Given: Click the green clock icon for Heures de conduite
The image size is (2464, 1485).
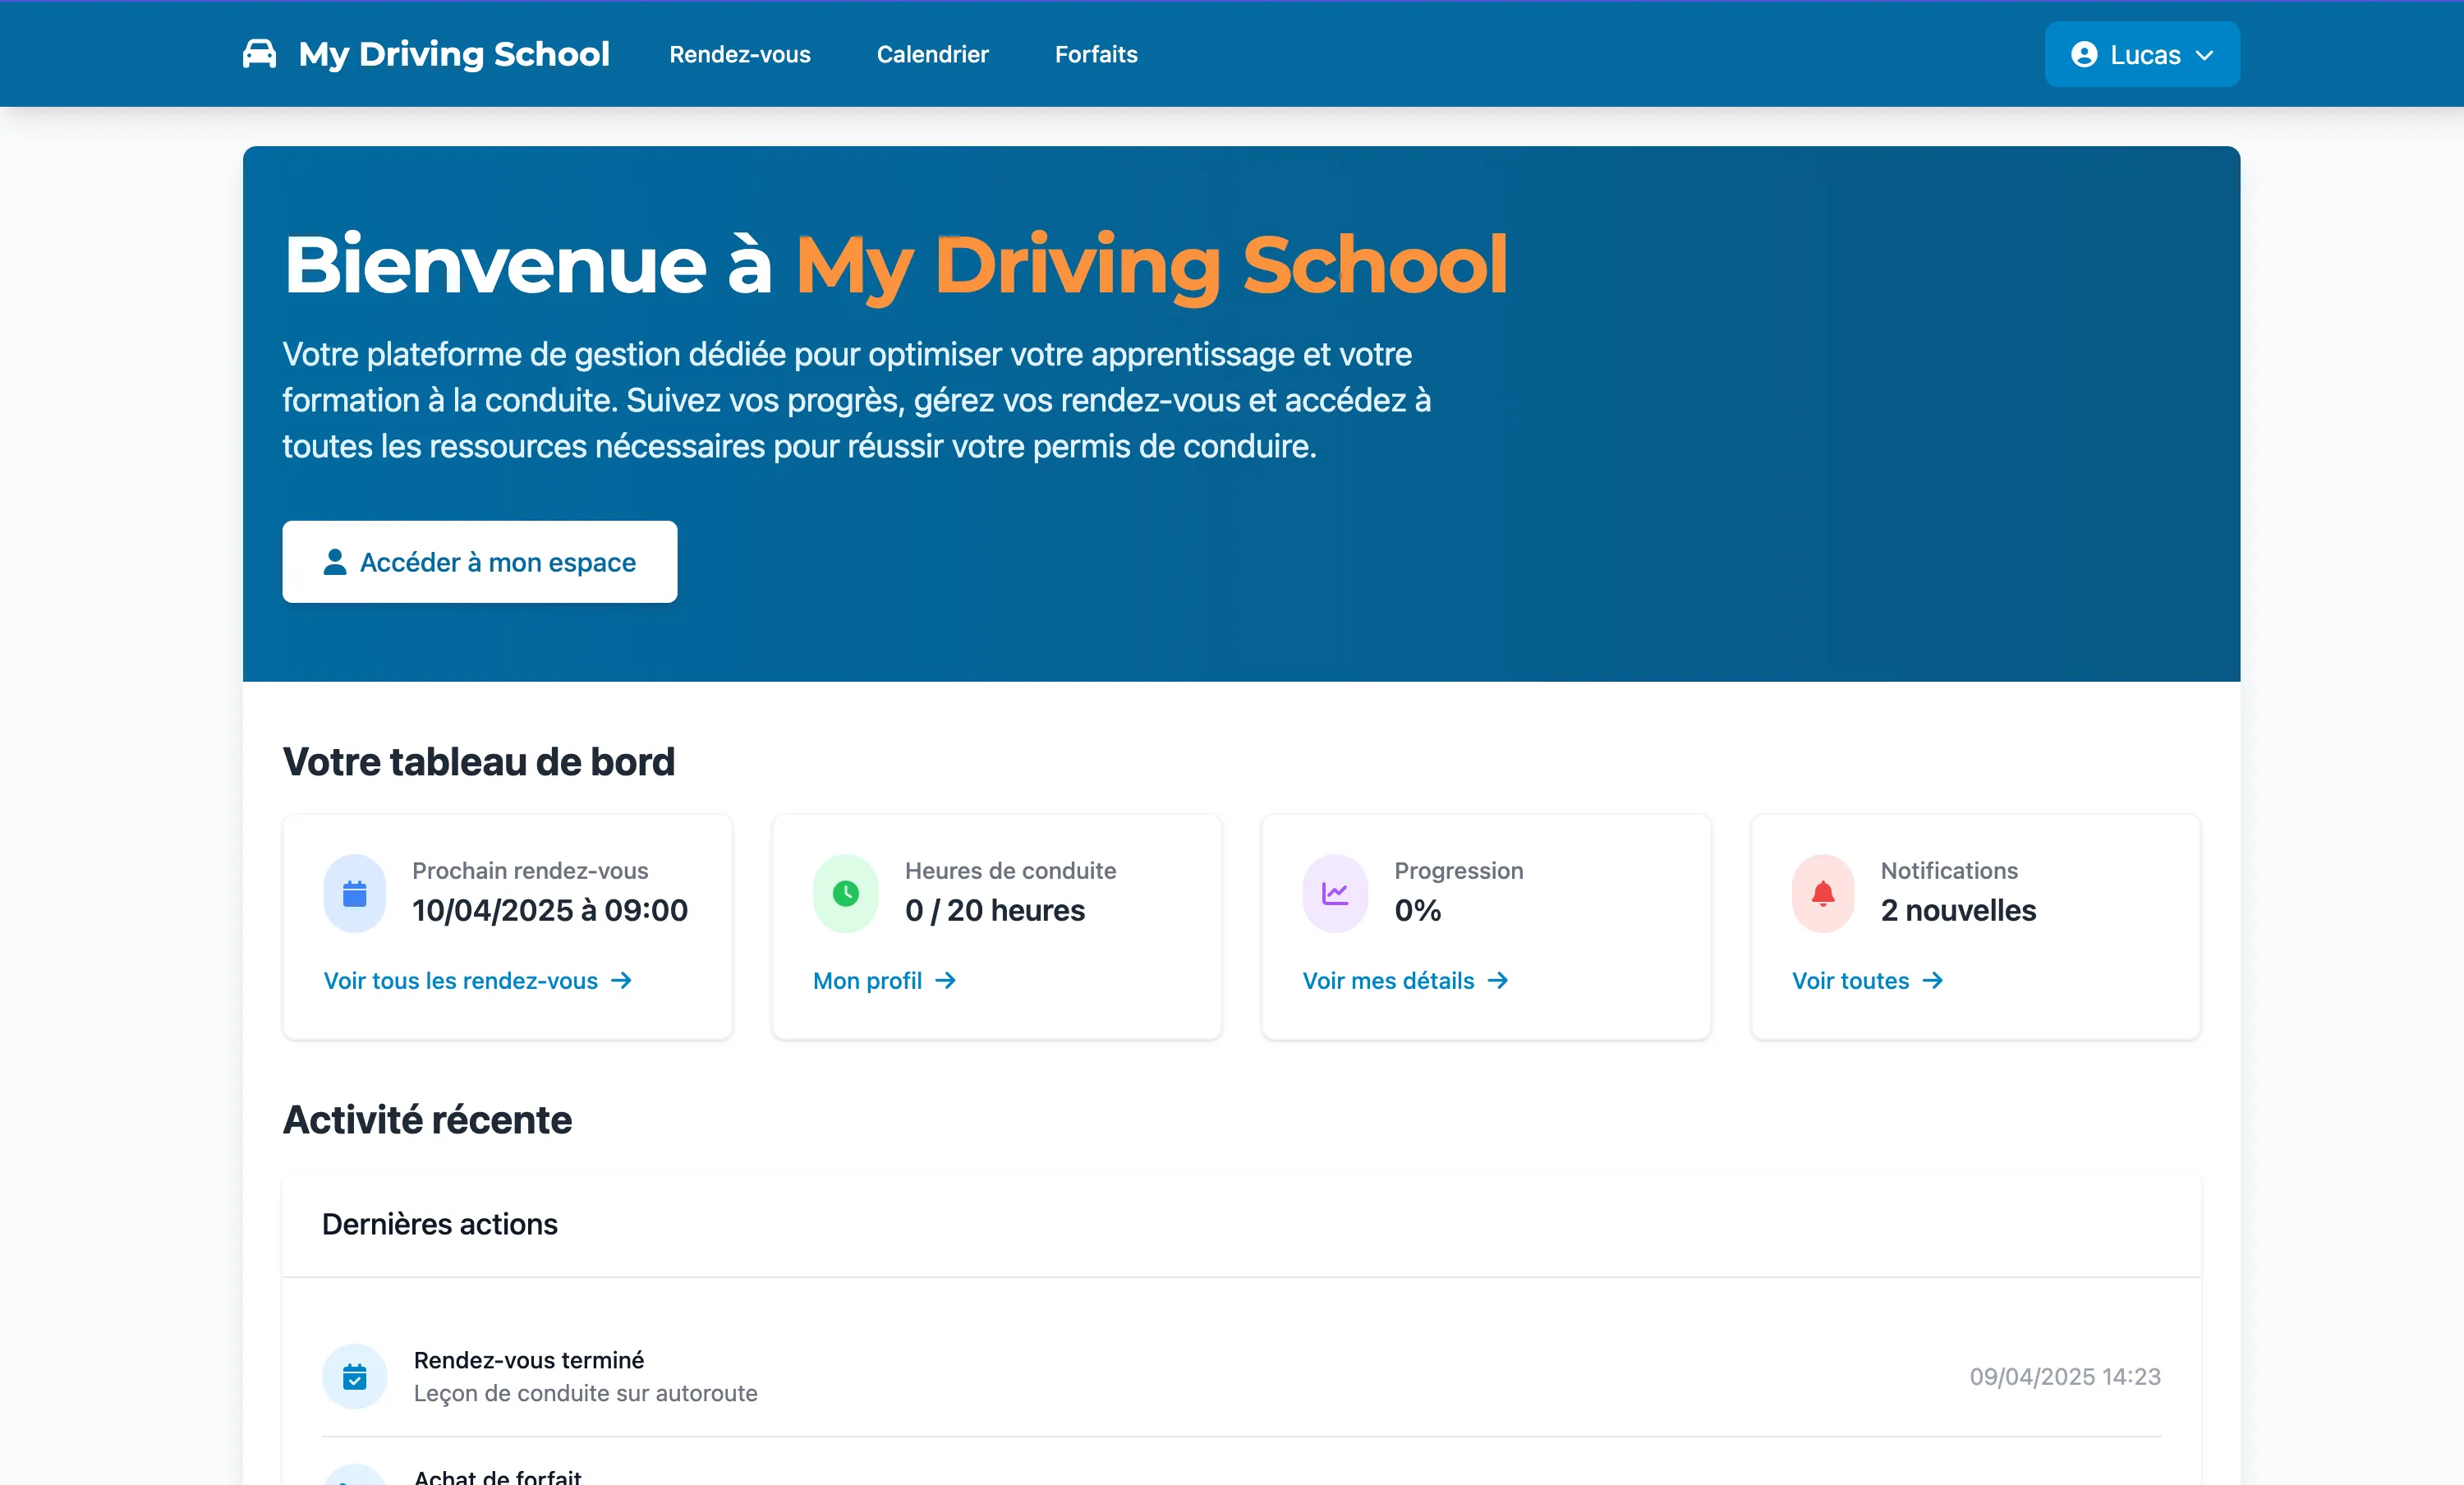Looking at the screenshot, I should click(845, 893).
